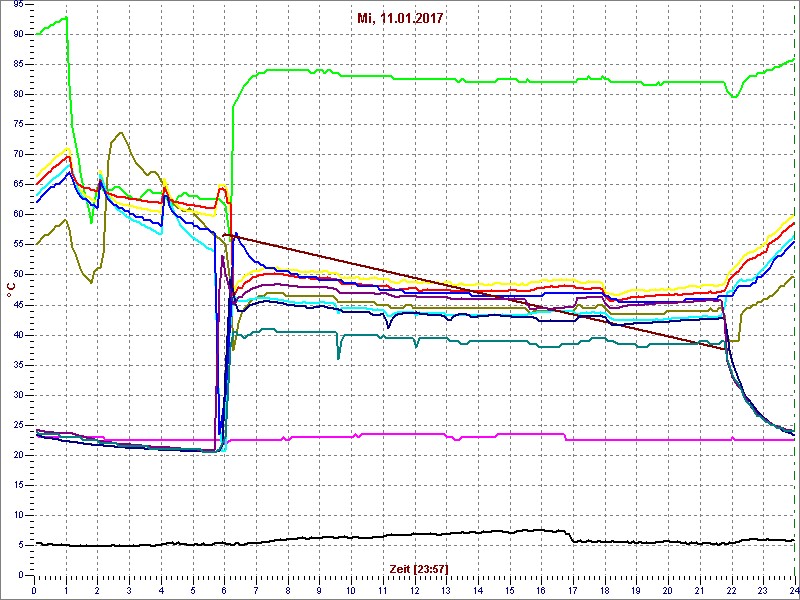Viewport: 800px width, 600px height.
Task: Select the 80 value on the temperature axis
Action: coord(18,94)
